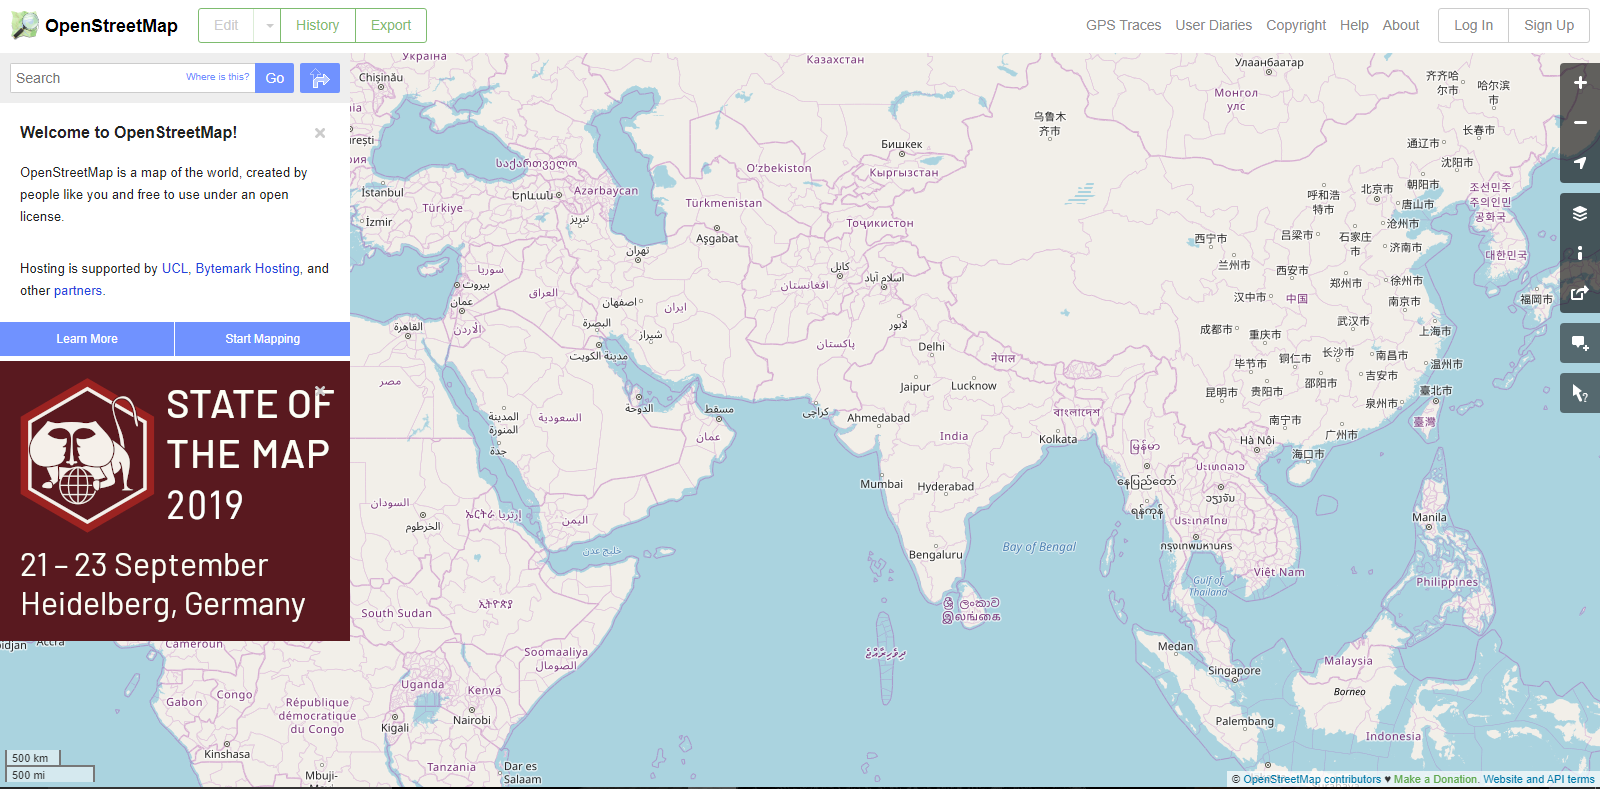Click the Sign Up button
Image resolution: width=1600 pixels, height=789 pixels.
(x=1549, y=25)
